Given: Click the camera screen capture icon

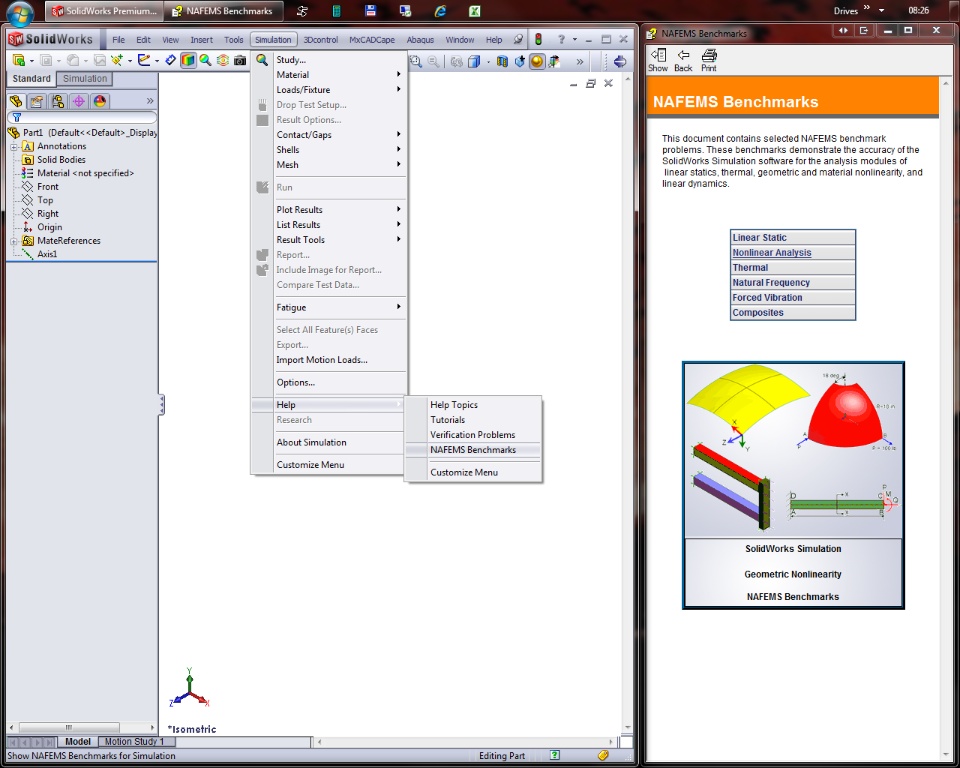Looking at the screenshot, I should point(240,60).
